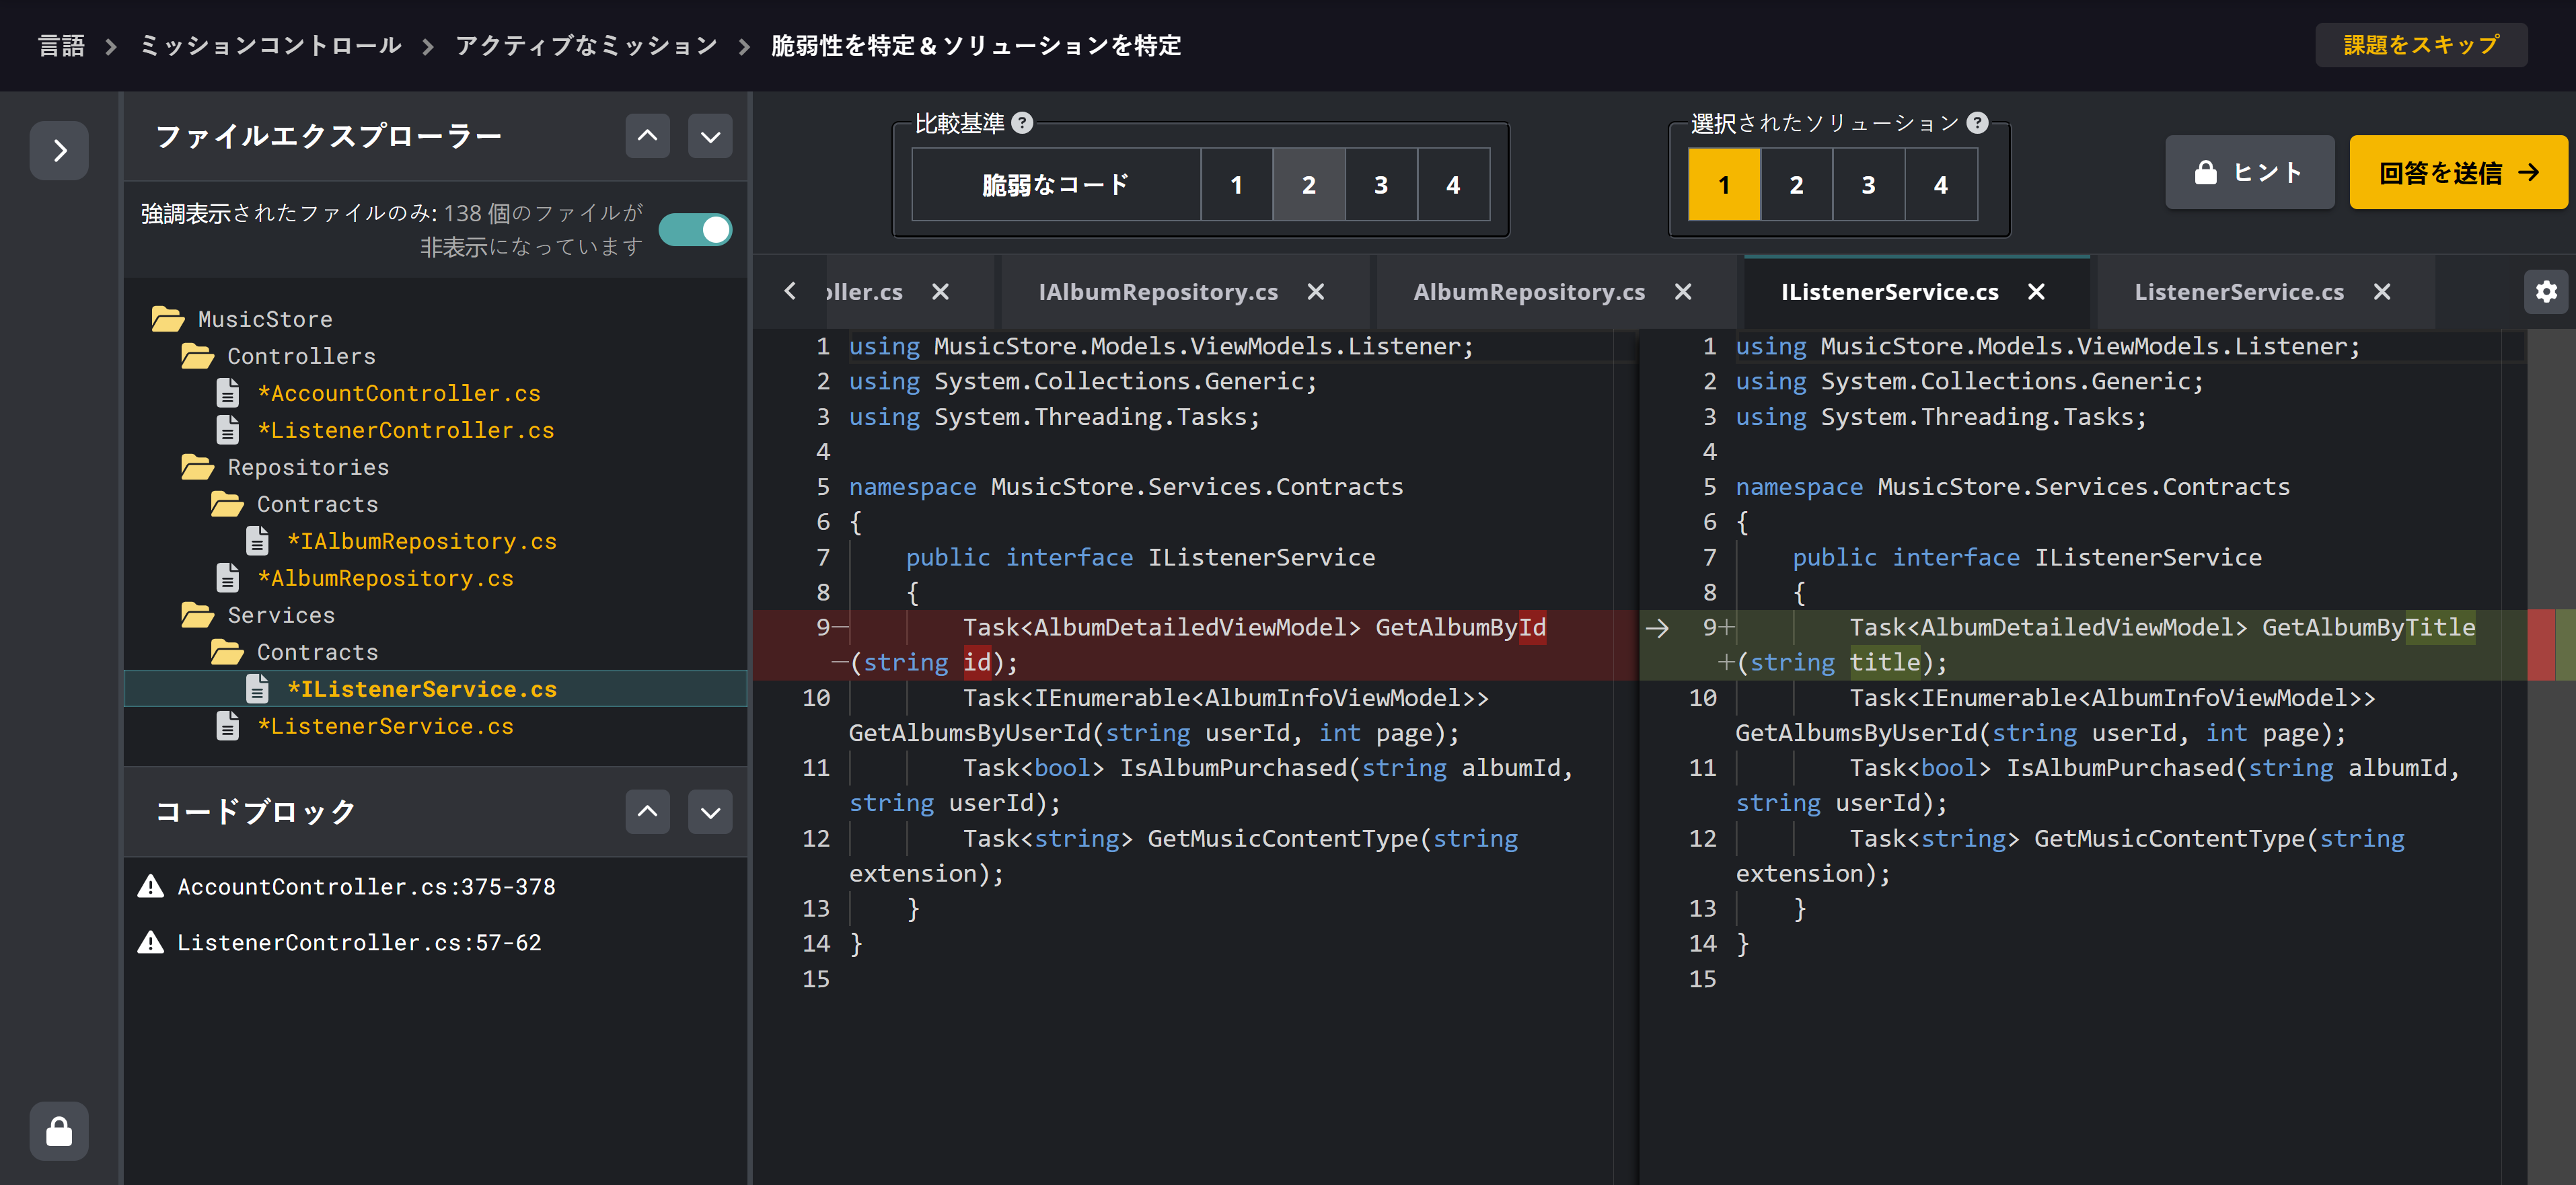
Task: Toggle the highlighted-files-only switch
Action: point(695,230)
